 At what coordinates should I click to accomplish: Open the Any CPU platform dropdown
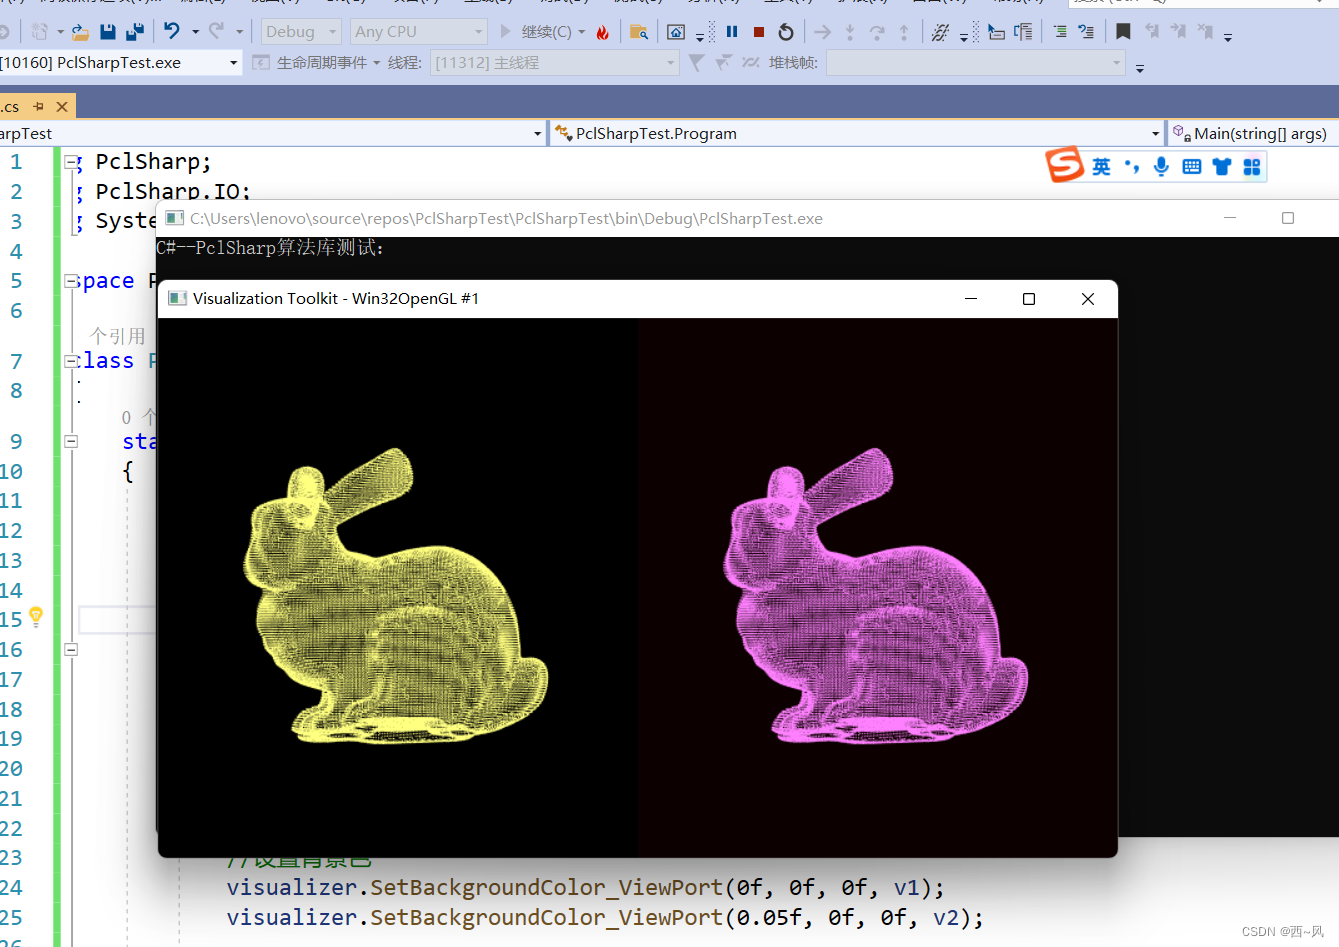pyautogui.click(x=418, y=32)
